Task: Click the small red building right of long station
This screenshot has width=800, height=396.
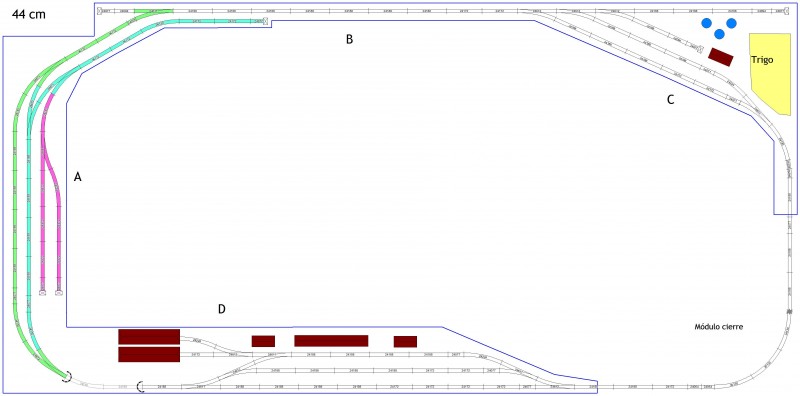Action: point(405,341)
